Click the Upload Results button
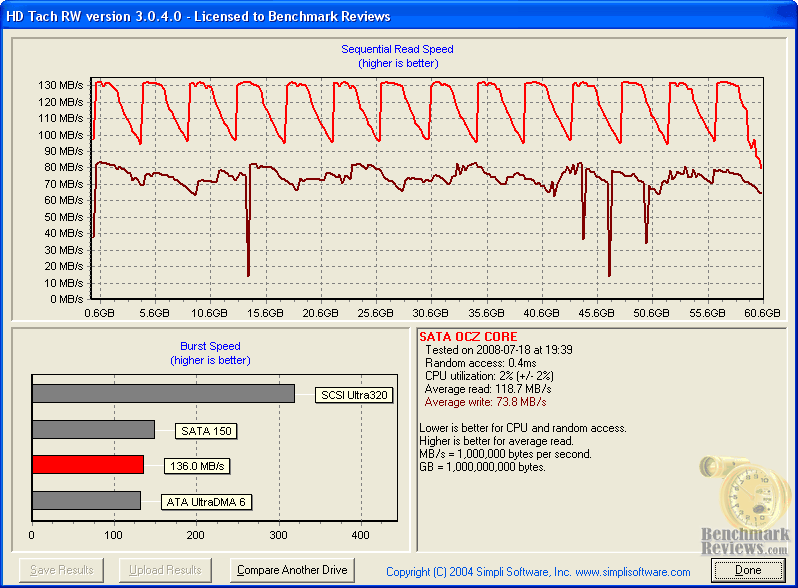Screen dimensions: 798x588 (x=167, y=570)
